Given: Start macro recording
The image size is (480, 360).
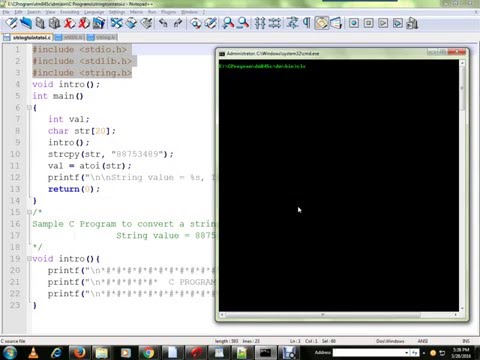Looking at the screenshot, I should click(354, 23).
